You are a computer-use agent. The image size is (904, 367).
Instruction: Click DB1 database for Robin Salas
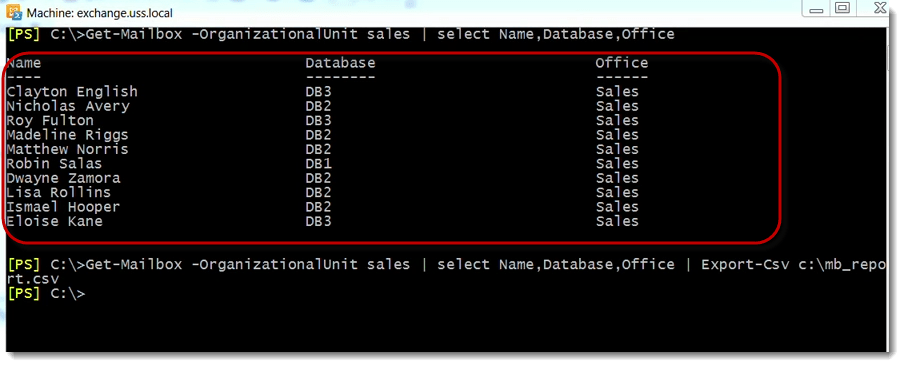coord(318,164)
